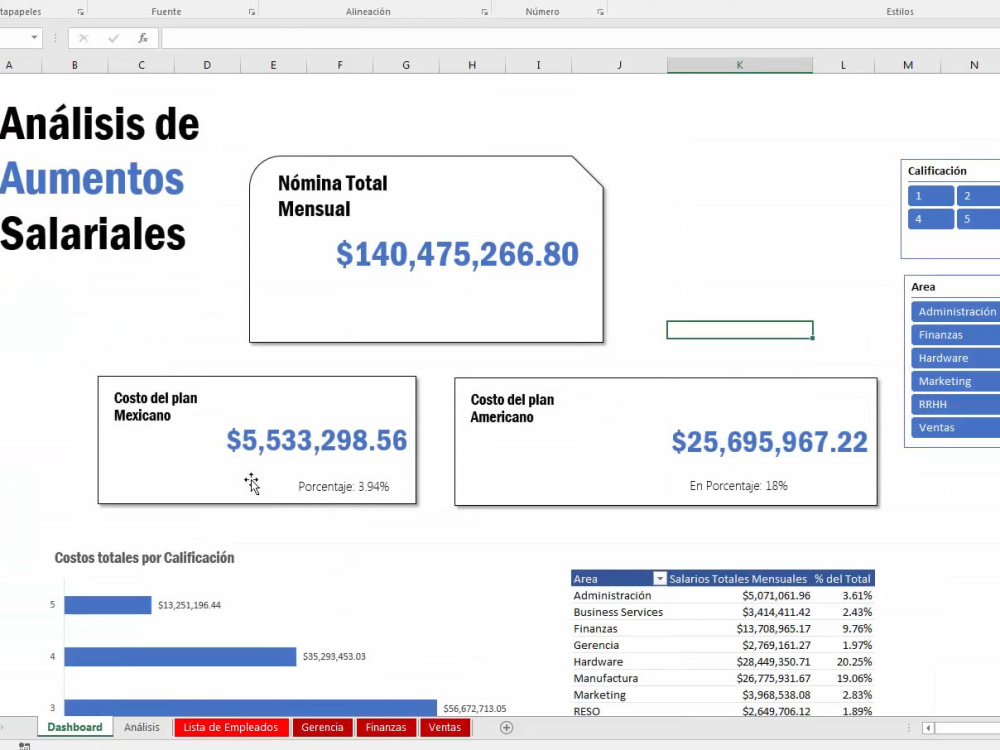Click the chart bar for calificación 4
Screen dimensions: 1000x750
pos(180,656)
